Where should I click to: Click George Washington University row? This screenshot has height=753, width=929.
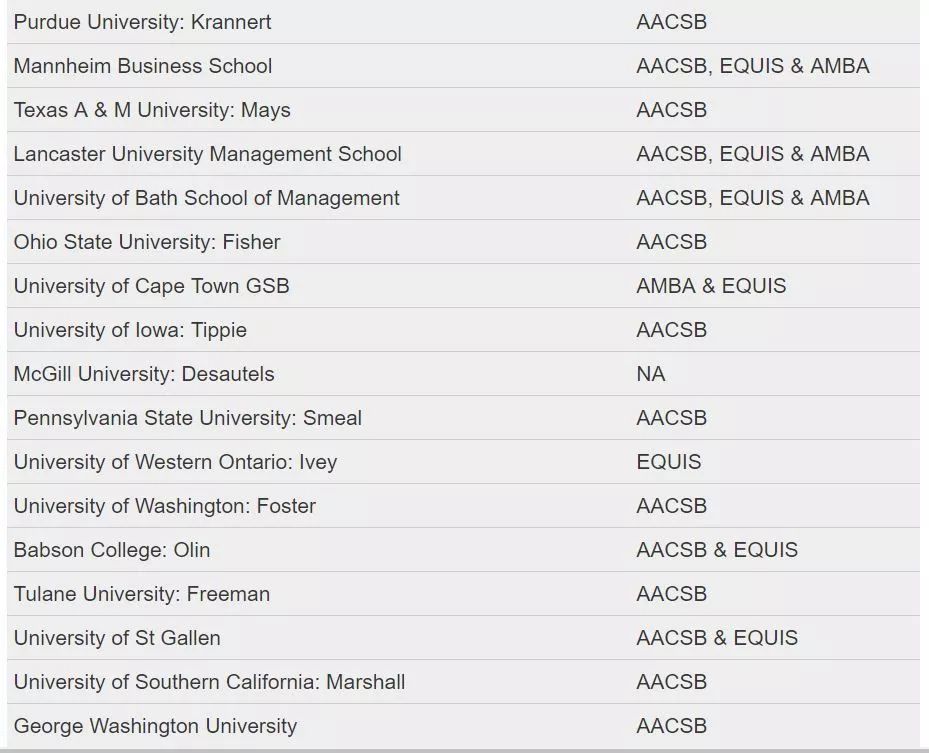(x=155, y=726)
